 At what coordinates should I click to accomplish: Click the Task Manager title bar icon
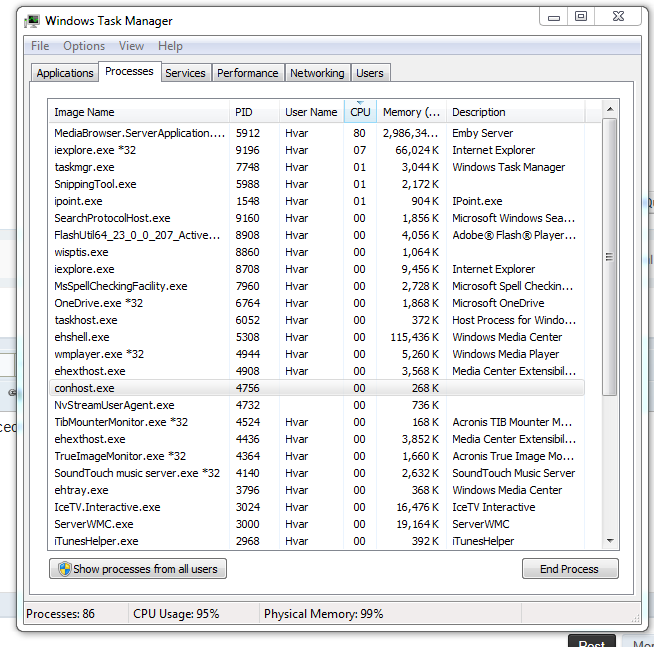tap(32, 20)
